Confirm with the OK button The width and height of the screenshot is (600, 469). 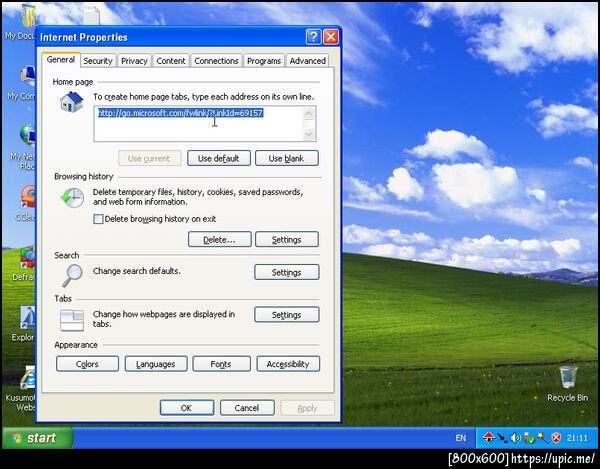187,408
